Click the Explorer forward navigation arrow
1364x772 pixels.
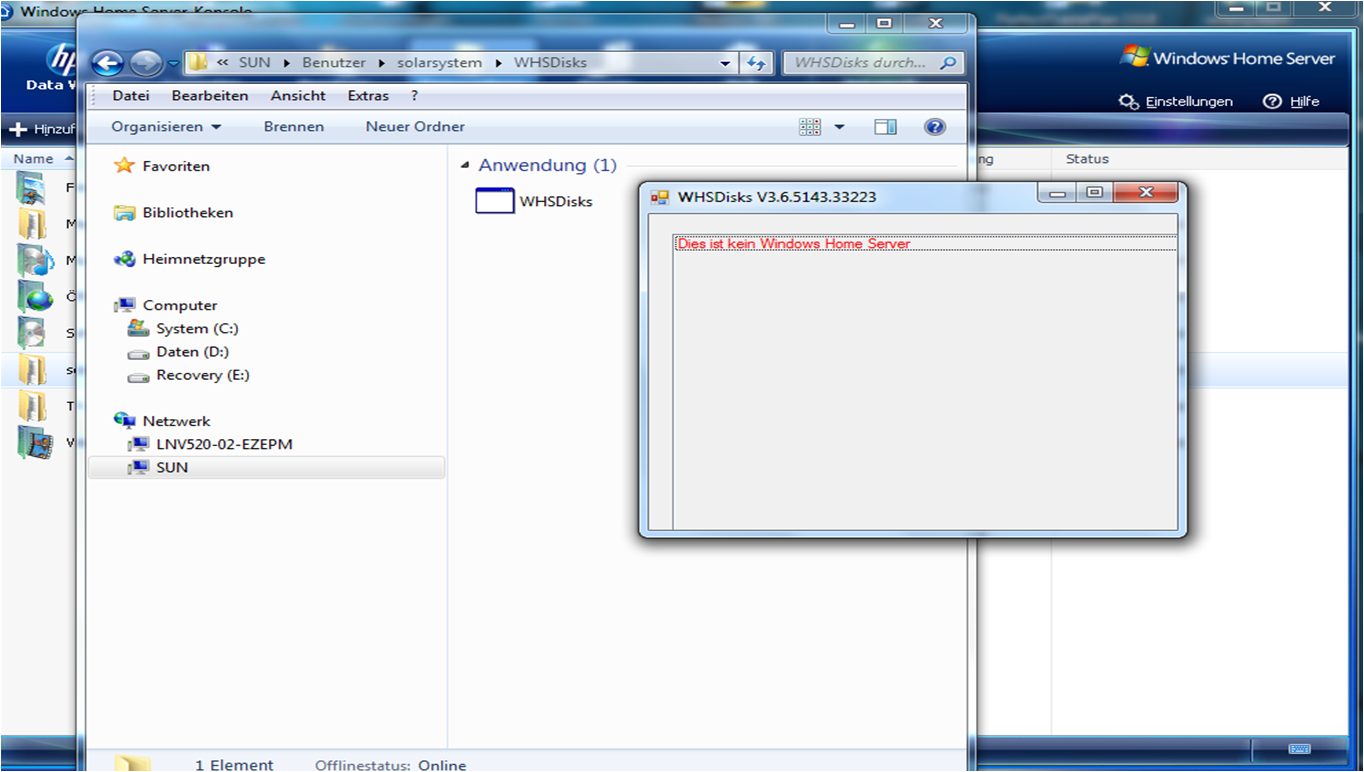(x=145, y=63)
